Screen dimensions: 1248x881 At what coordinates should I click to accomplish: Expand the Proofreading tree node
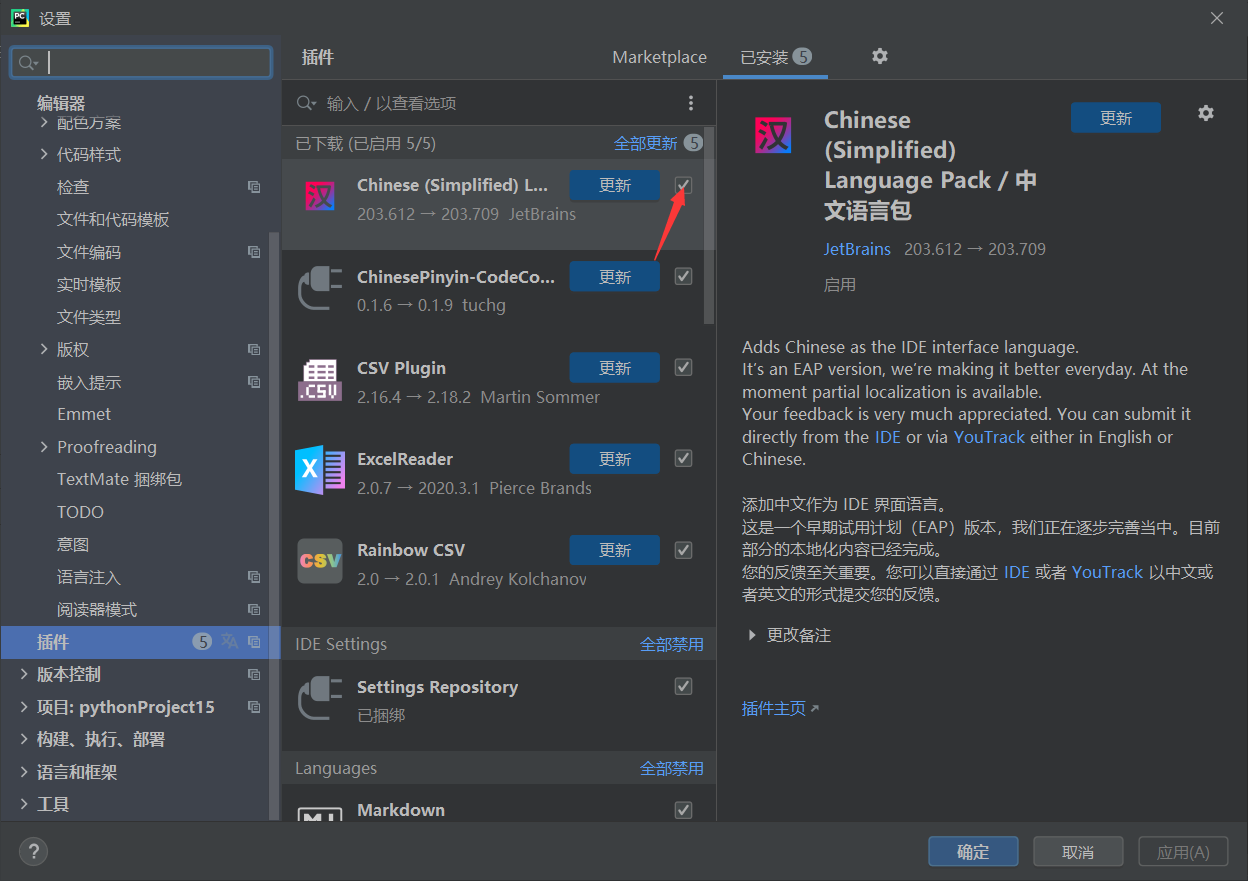tap(44, 447)
